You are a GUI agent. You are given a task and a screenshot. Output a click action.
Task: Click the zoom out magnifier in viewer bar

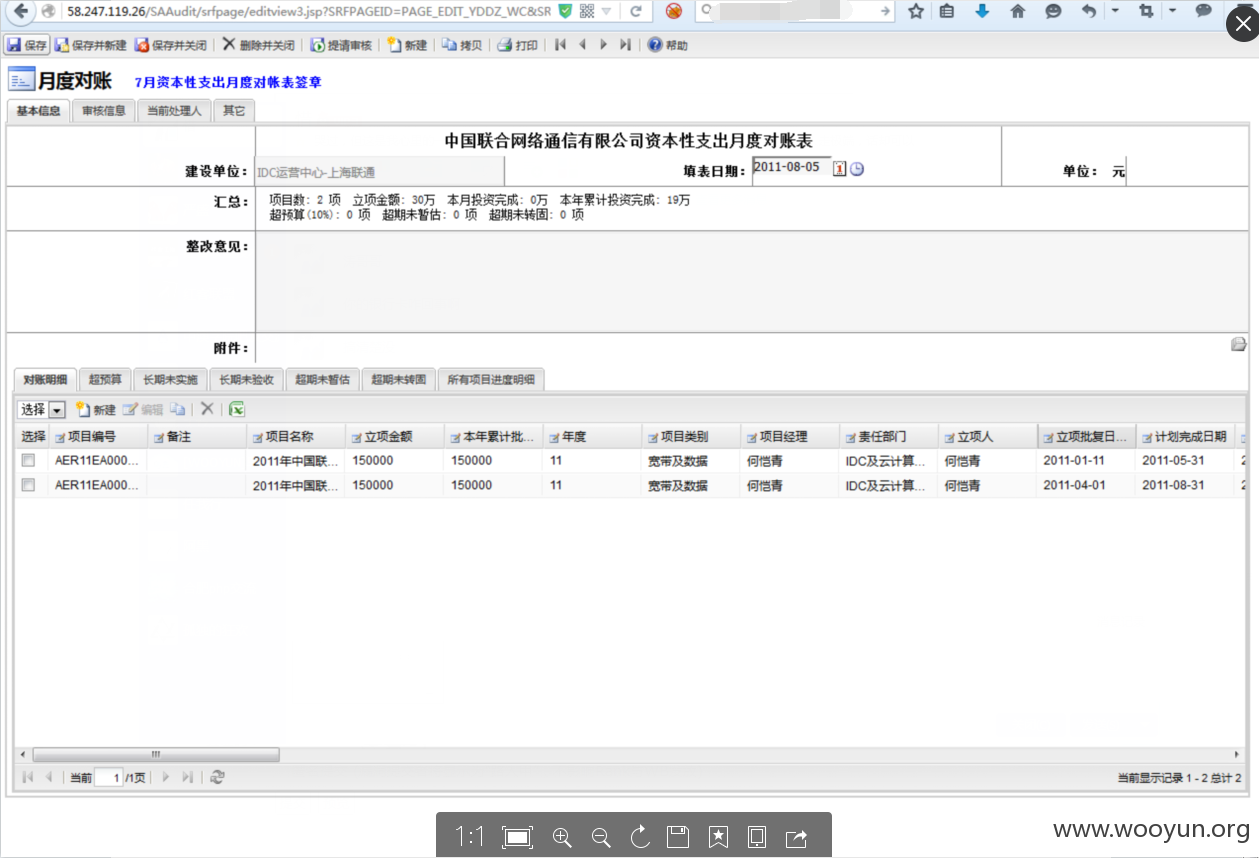601,837
